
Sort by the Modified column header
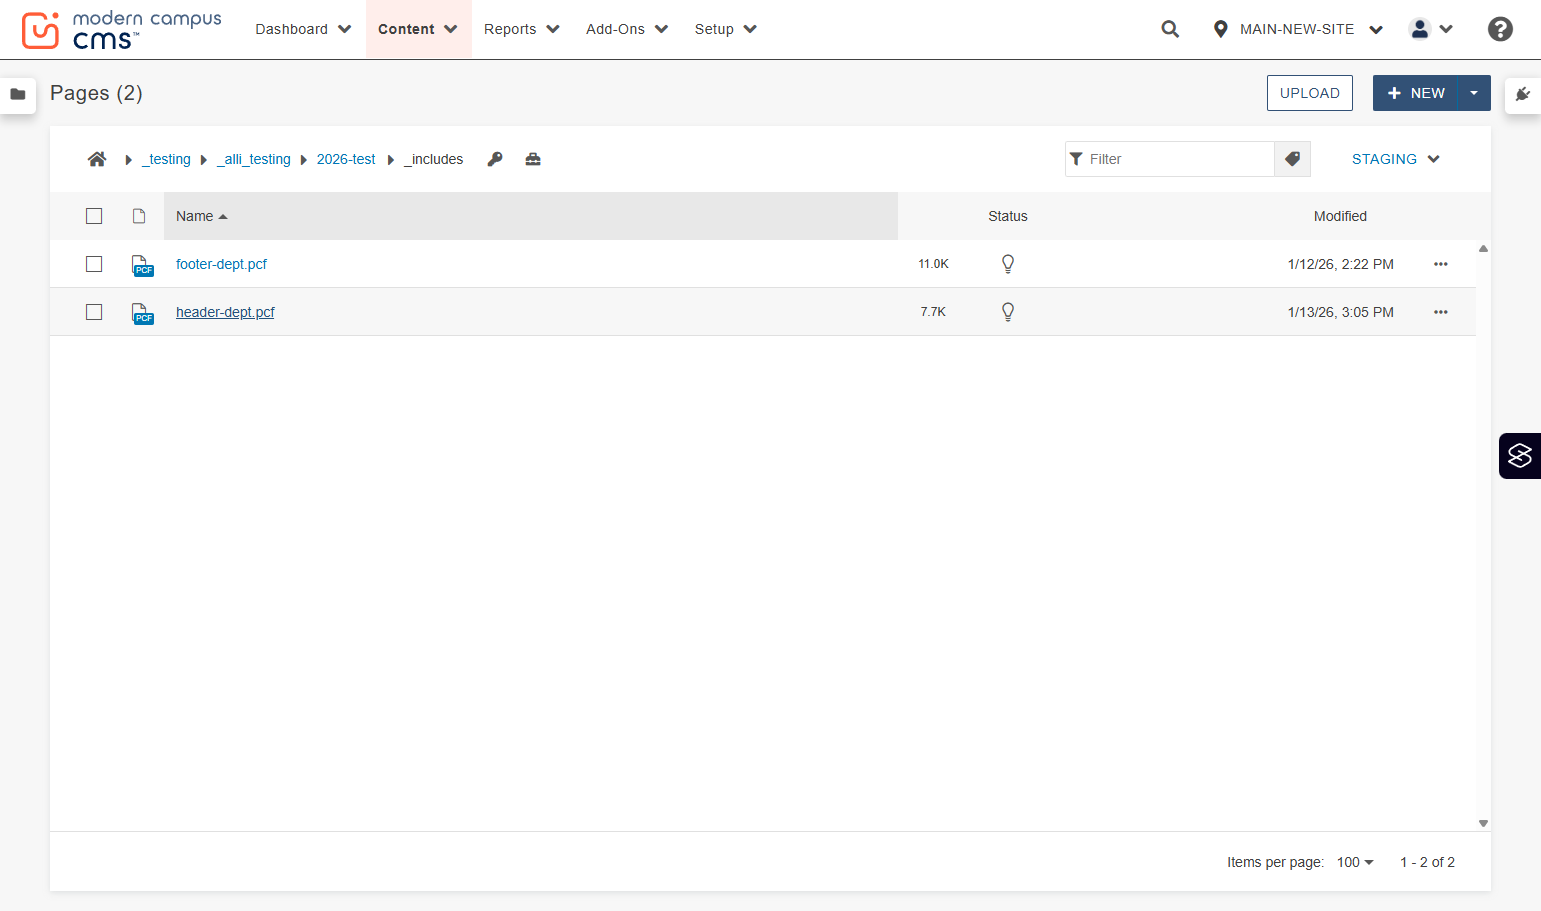pyautogui.click(x=1340, y=216)
